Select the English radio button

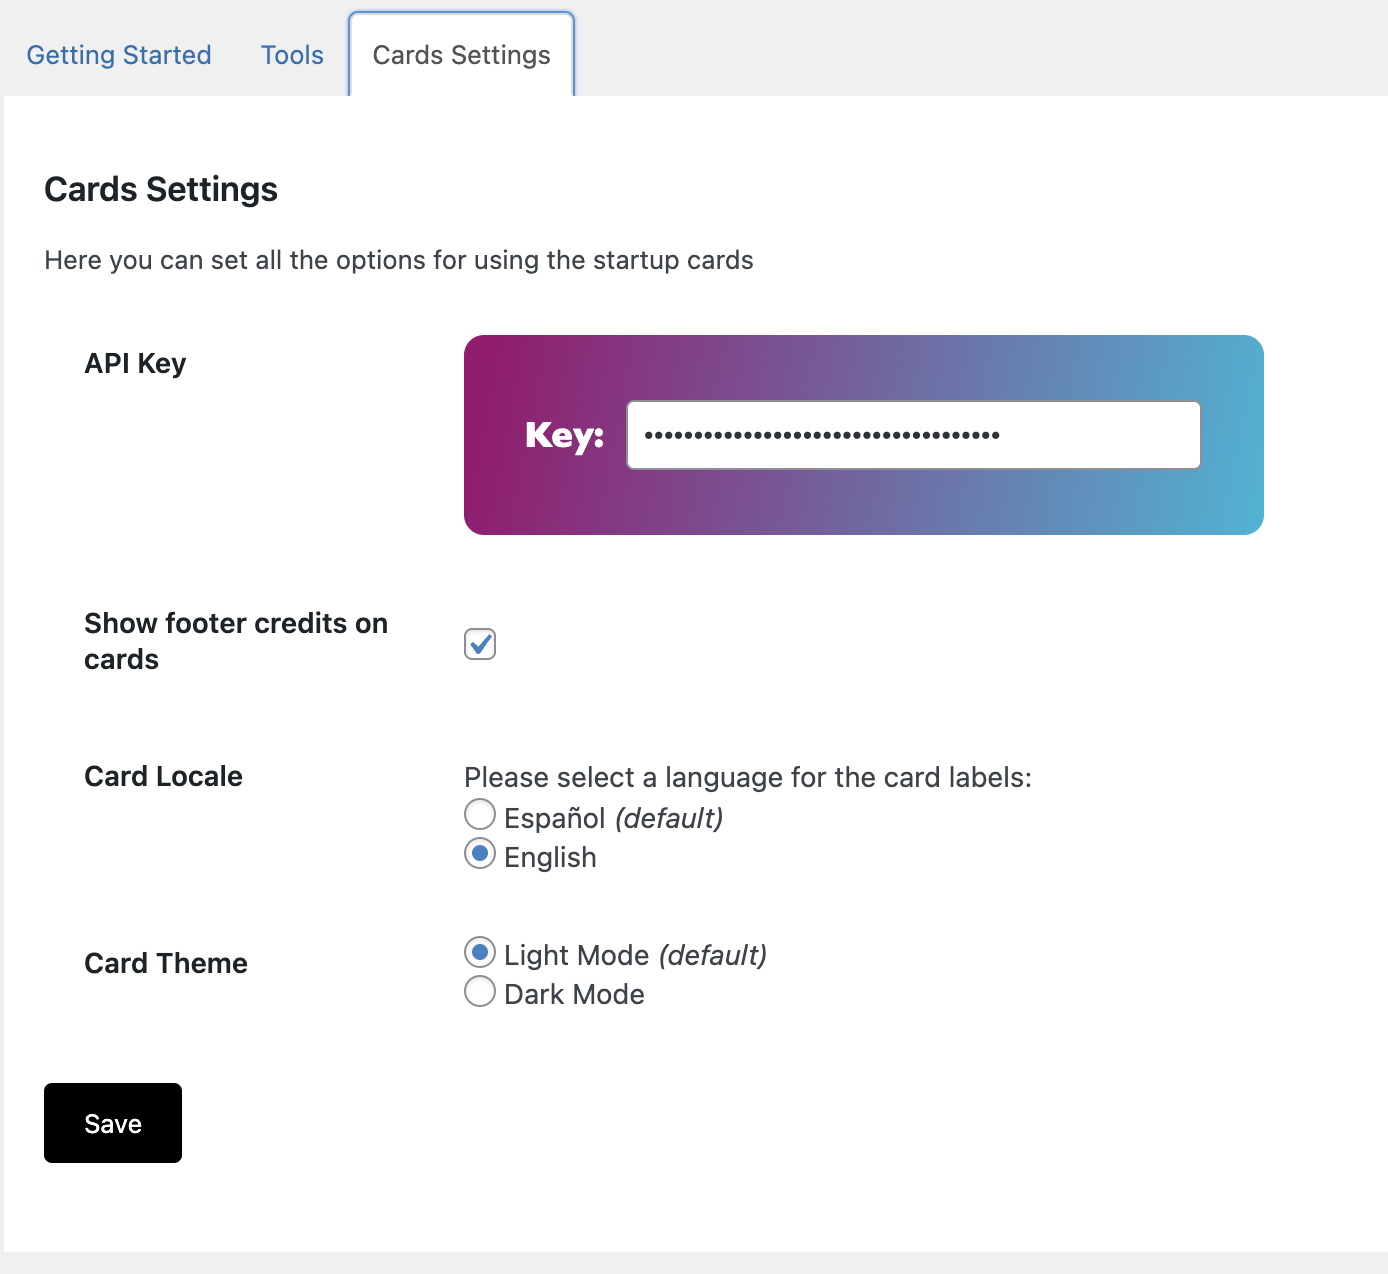point(480,854)
